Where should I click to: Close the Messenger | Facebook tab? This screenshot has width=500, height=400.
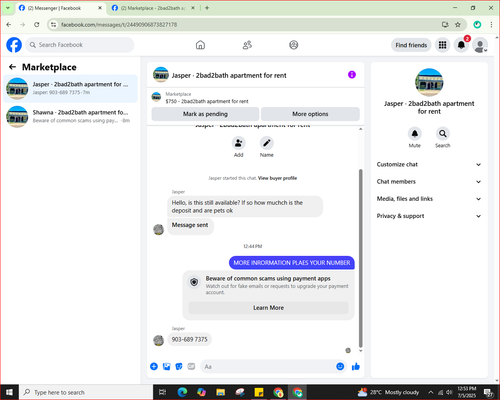click(100, 8)
